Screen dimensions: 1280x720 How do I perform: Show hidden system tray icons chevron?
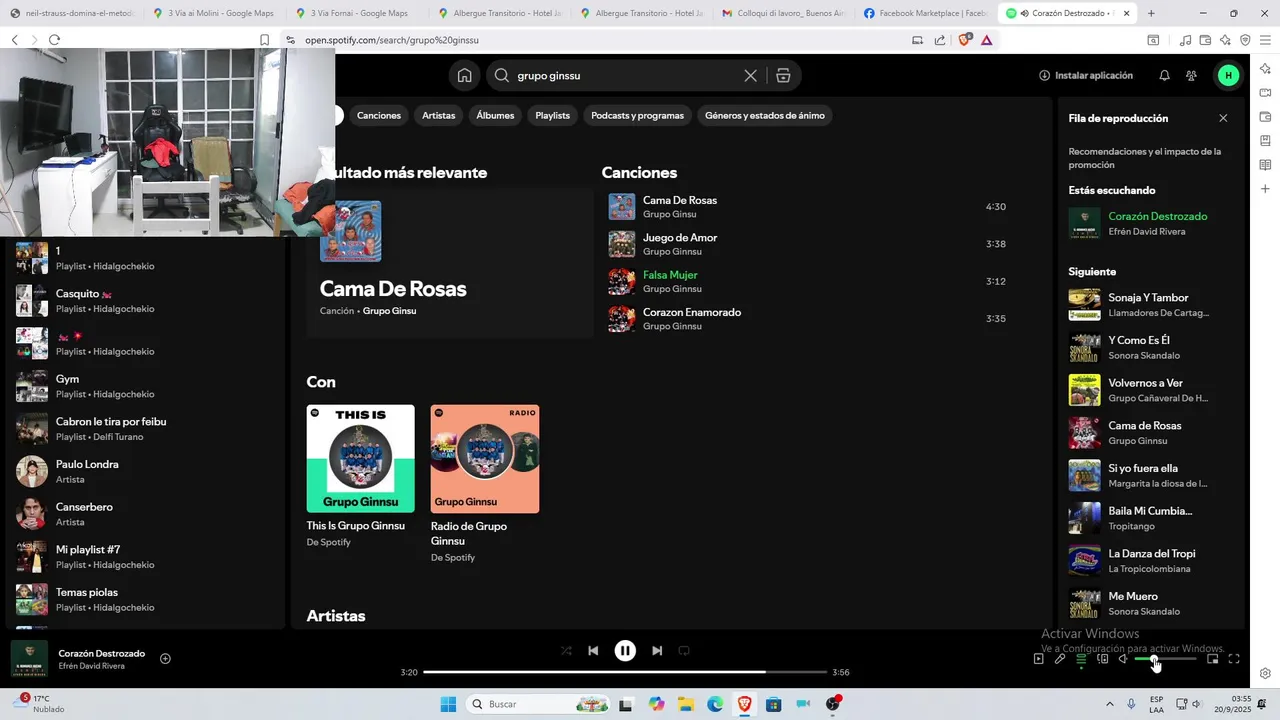(1109, 704)
